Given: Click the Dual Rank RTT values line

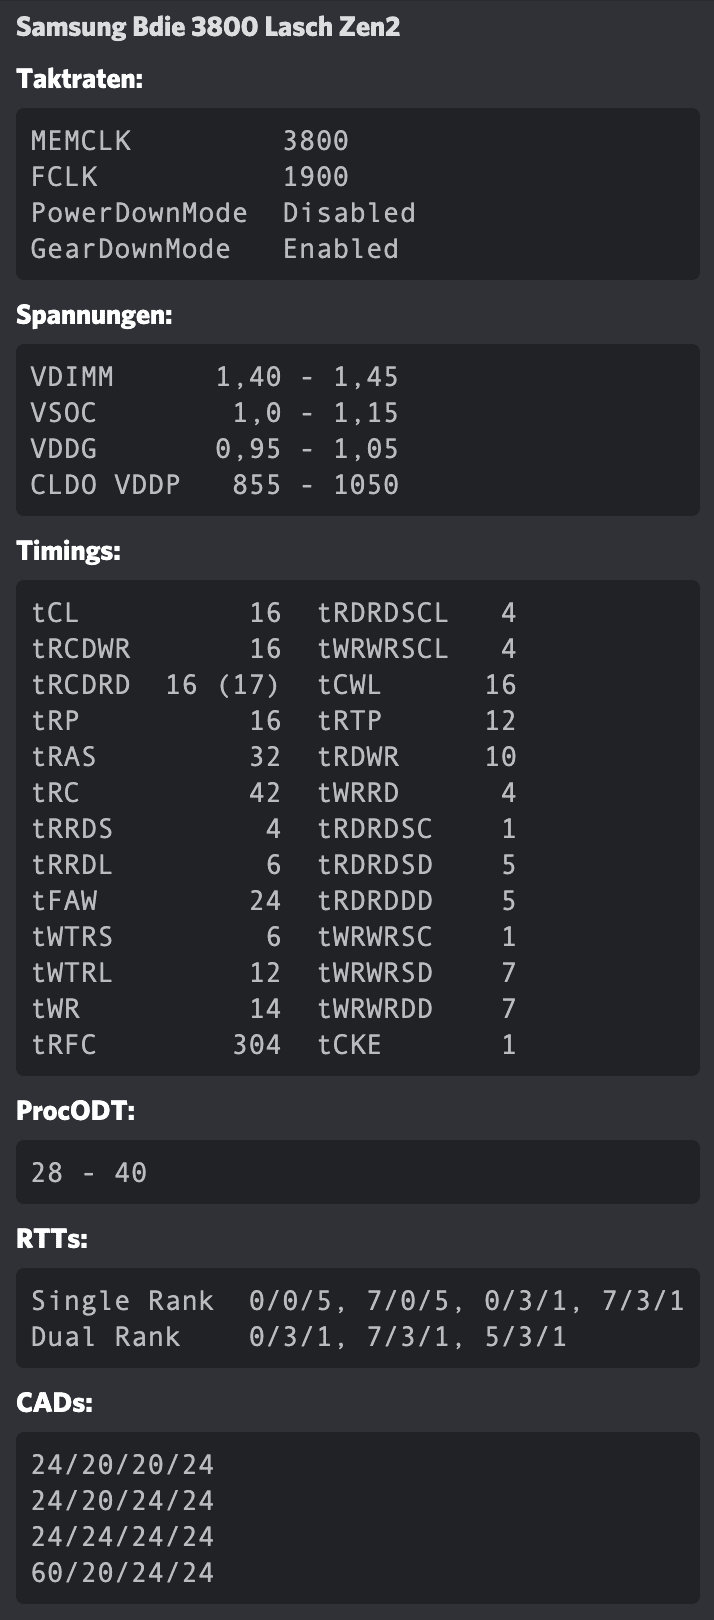Looking at the screenshot, I should (x=299, y=1337).
